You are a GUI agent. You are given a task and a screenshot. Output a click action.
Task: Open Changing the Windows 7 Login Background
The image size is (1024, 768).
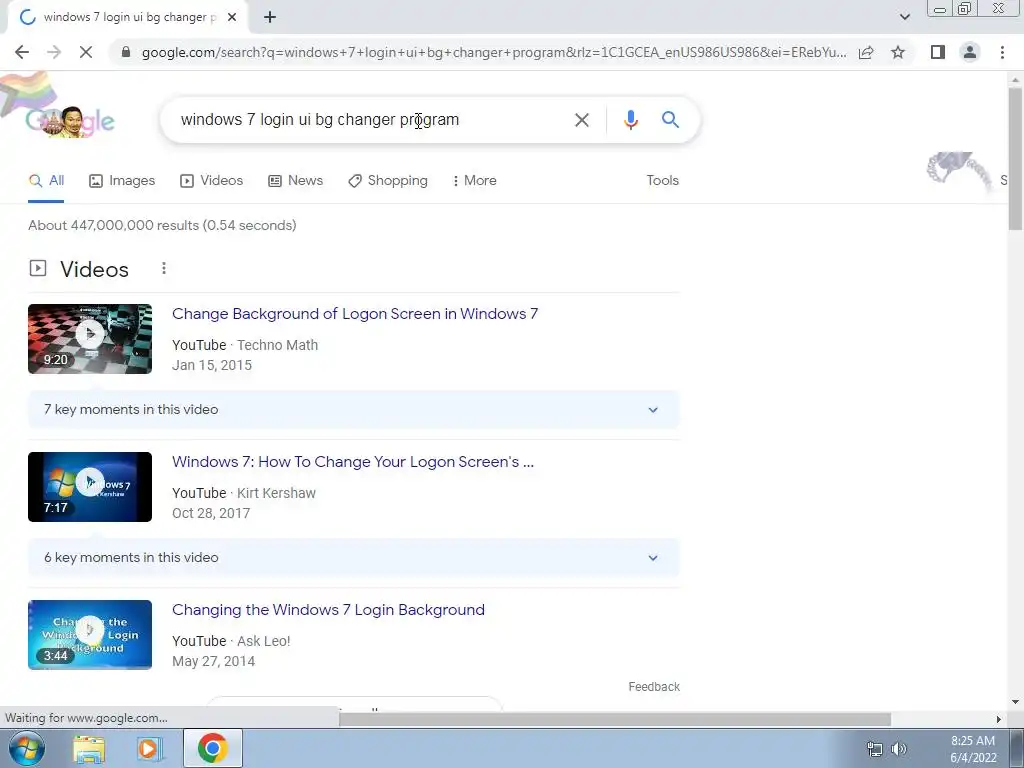(328, 610)
